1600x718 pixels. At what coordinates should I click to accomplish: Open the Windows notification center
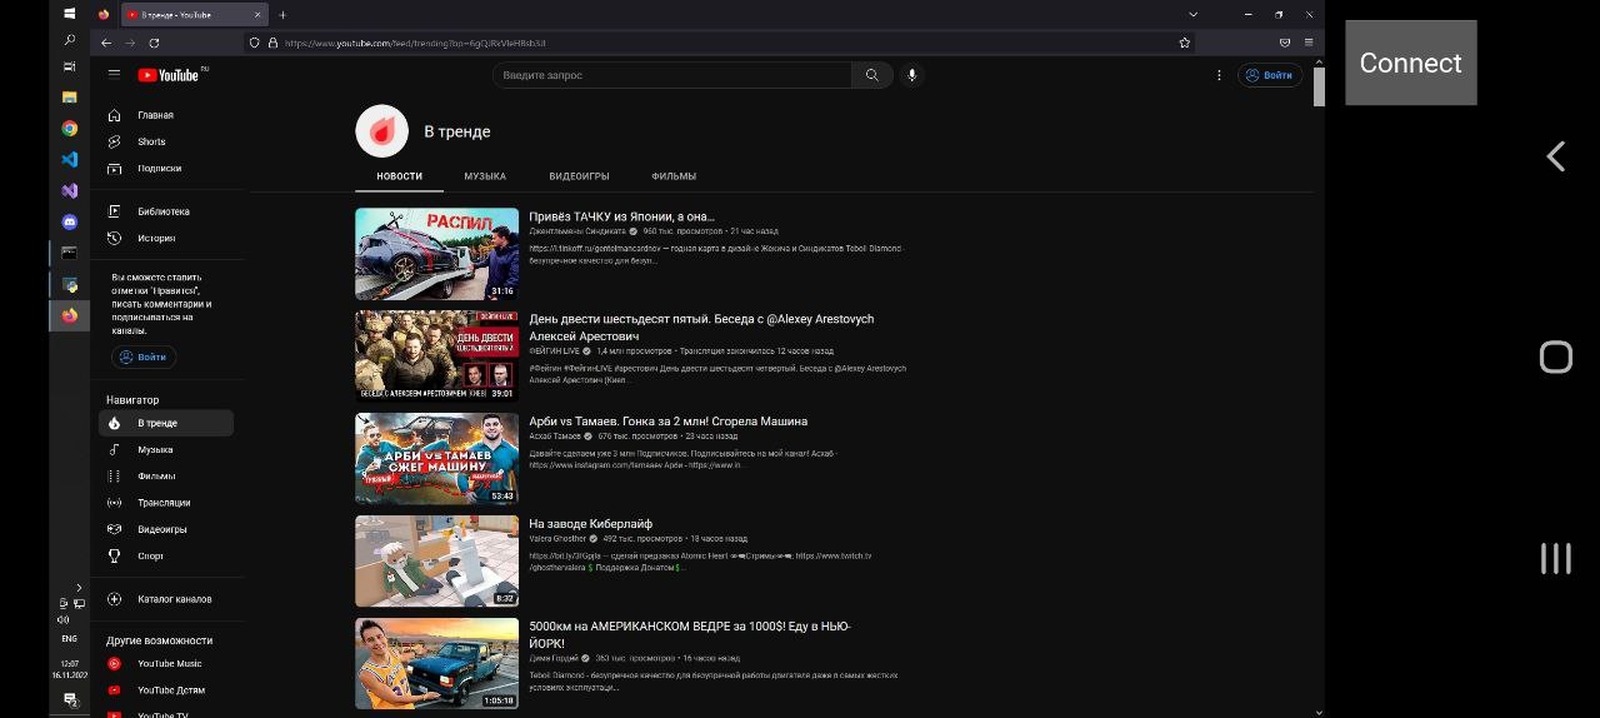69,700
